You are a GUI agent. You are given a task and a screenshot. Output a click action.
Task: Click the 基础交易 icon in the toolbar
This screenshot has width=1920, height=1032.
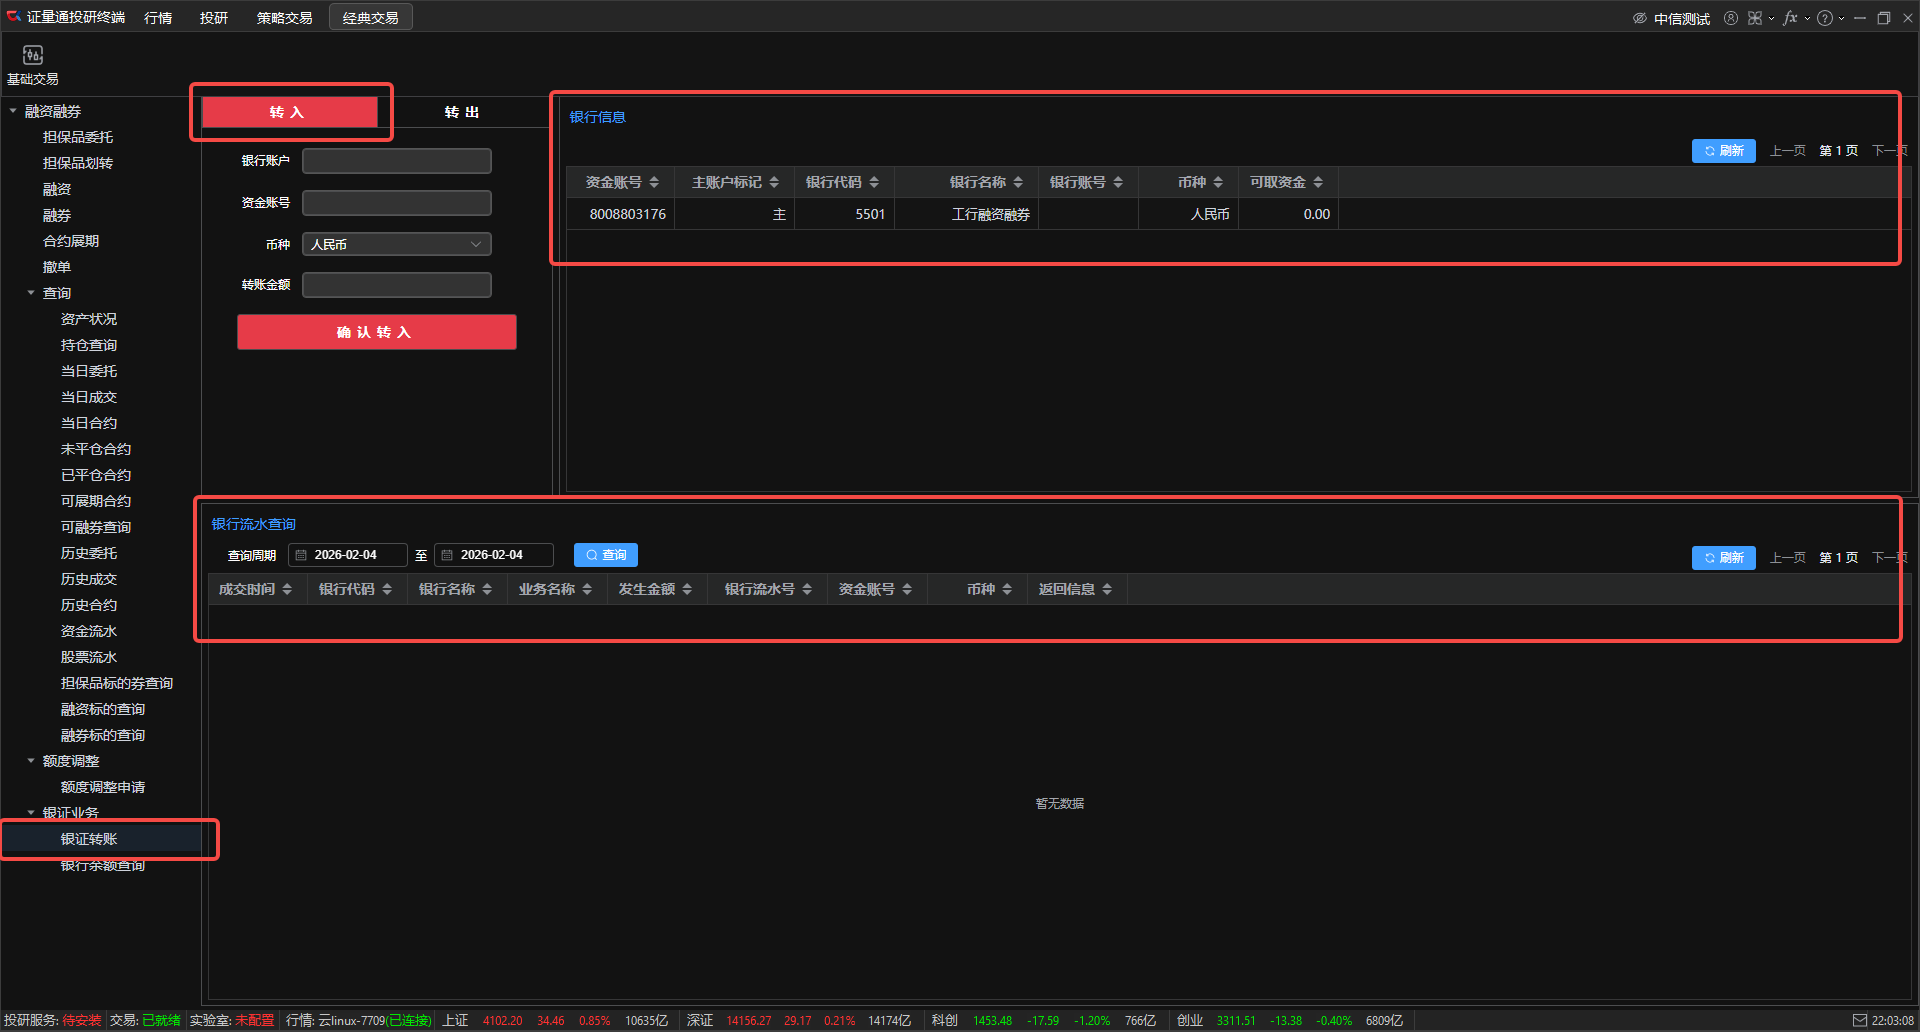coord(33,56)
